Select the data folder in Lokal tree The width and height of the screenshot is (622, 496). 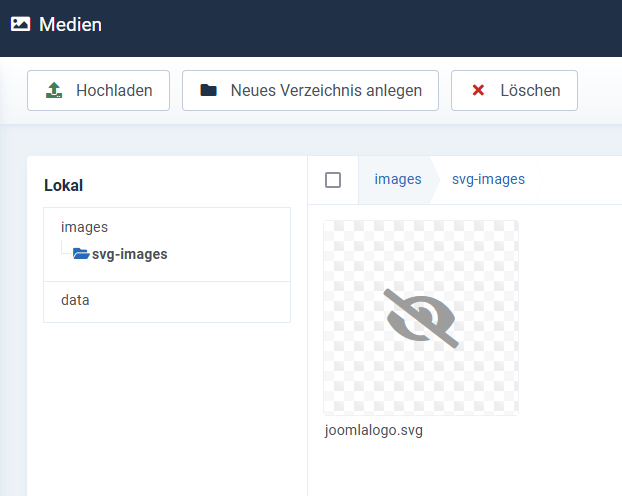(x=75, y=300)
